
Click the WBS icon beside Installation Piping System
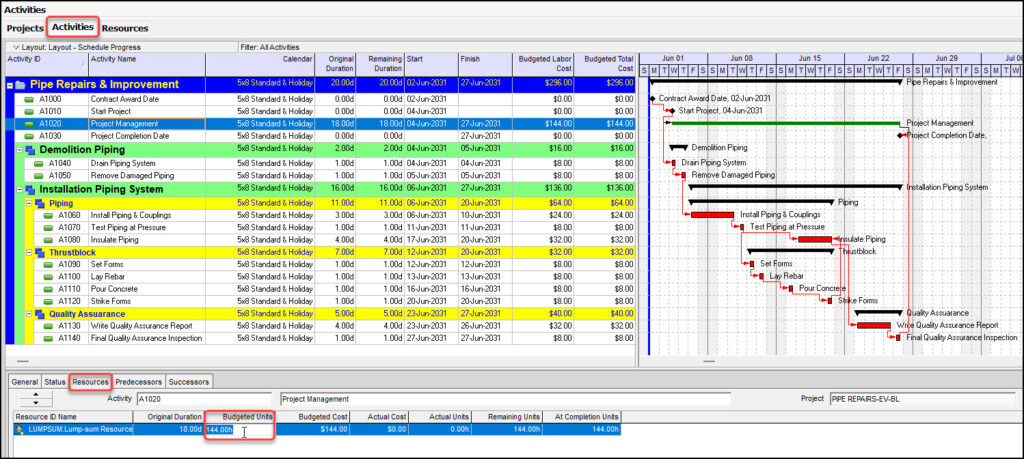pyautogui.click(x=28, y=188)
